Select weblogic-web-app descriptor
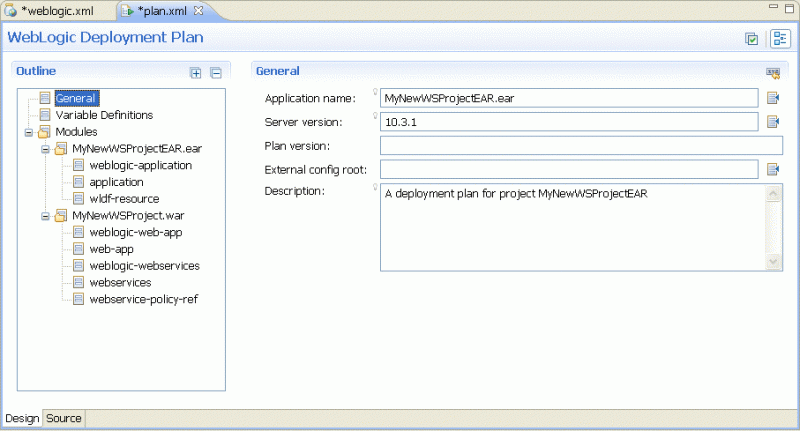Viewport: 800px width, 431px height. 136,232
